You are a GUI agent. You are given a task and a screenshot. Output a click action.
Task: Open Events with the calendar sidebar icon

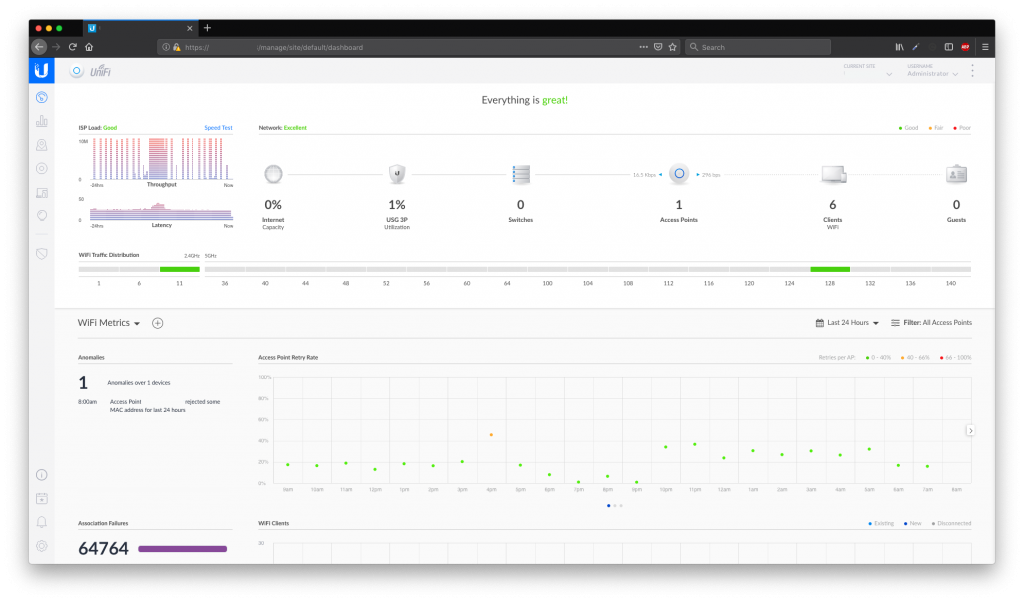pyautogui.click(x=41, y=497)
